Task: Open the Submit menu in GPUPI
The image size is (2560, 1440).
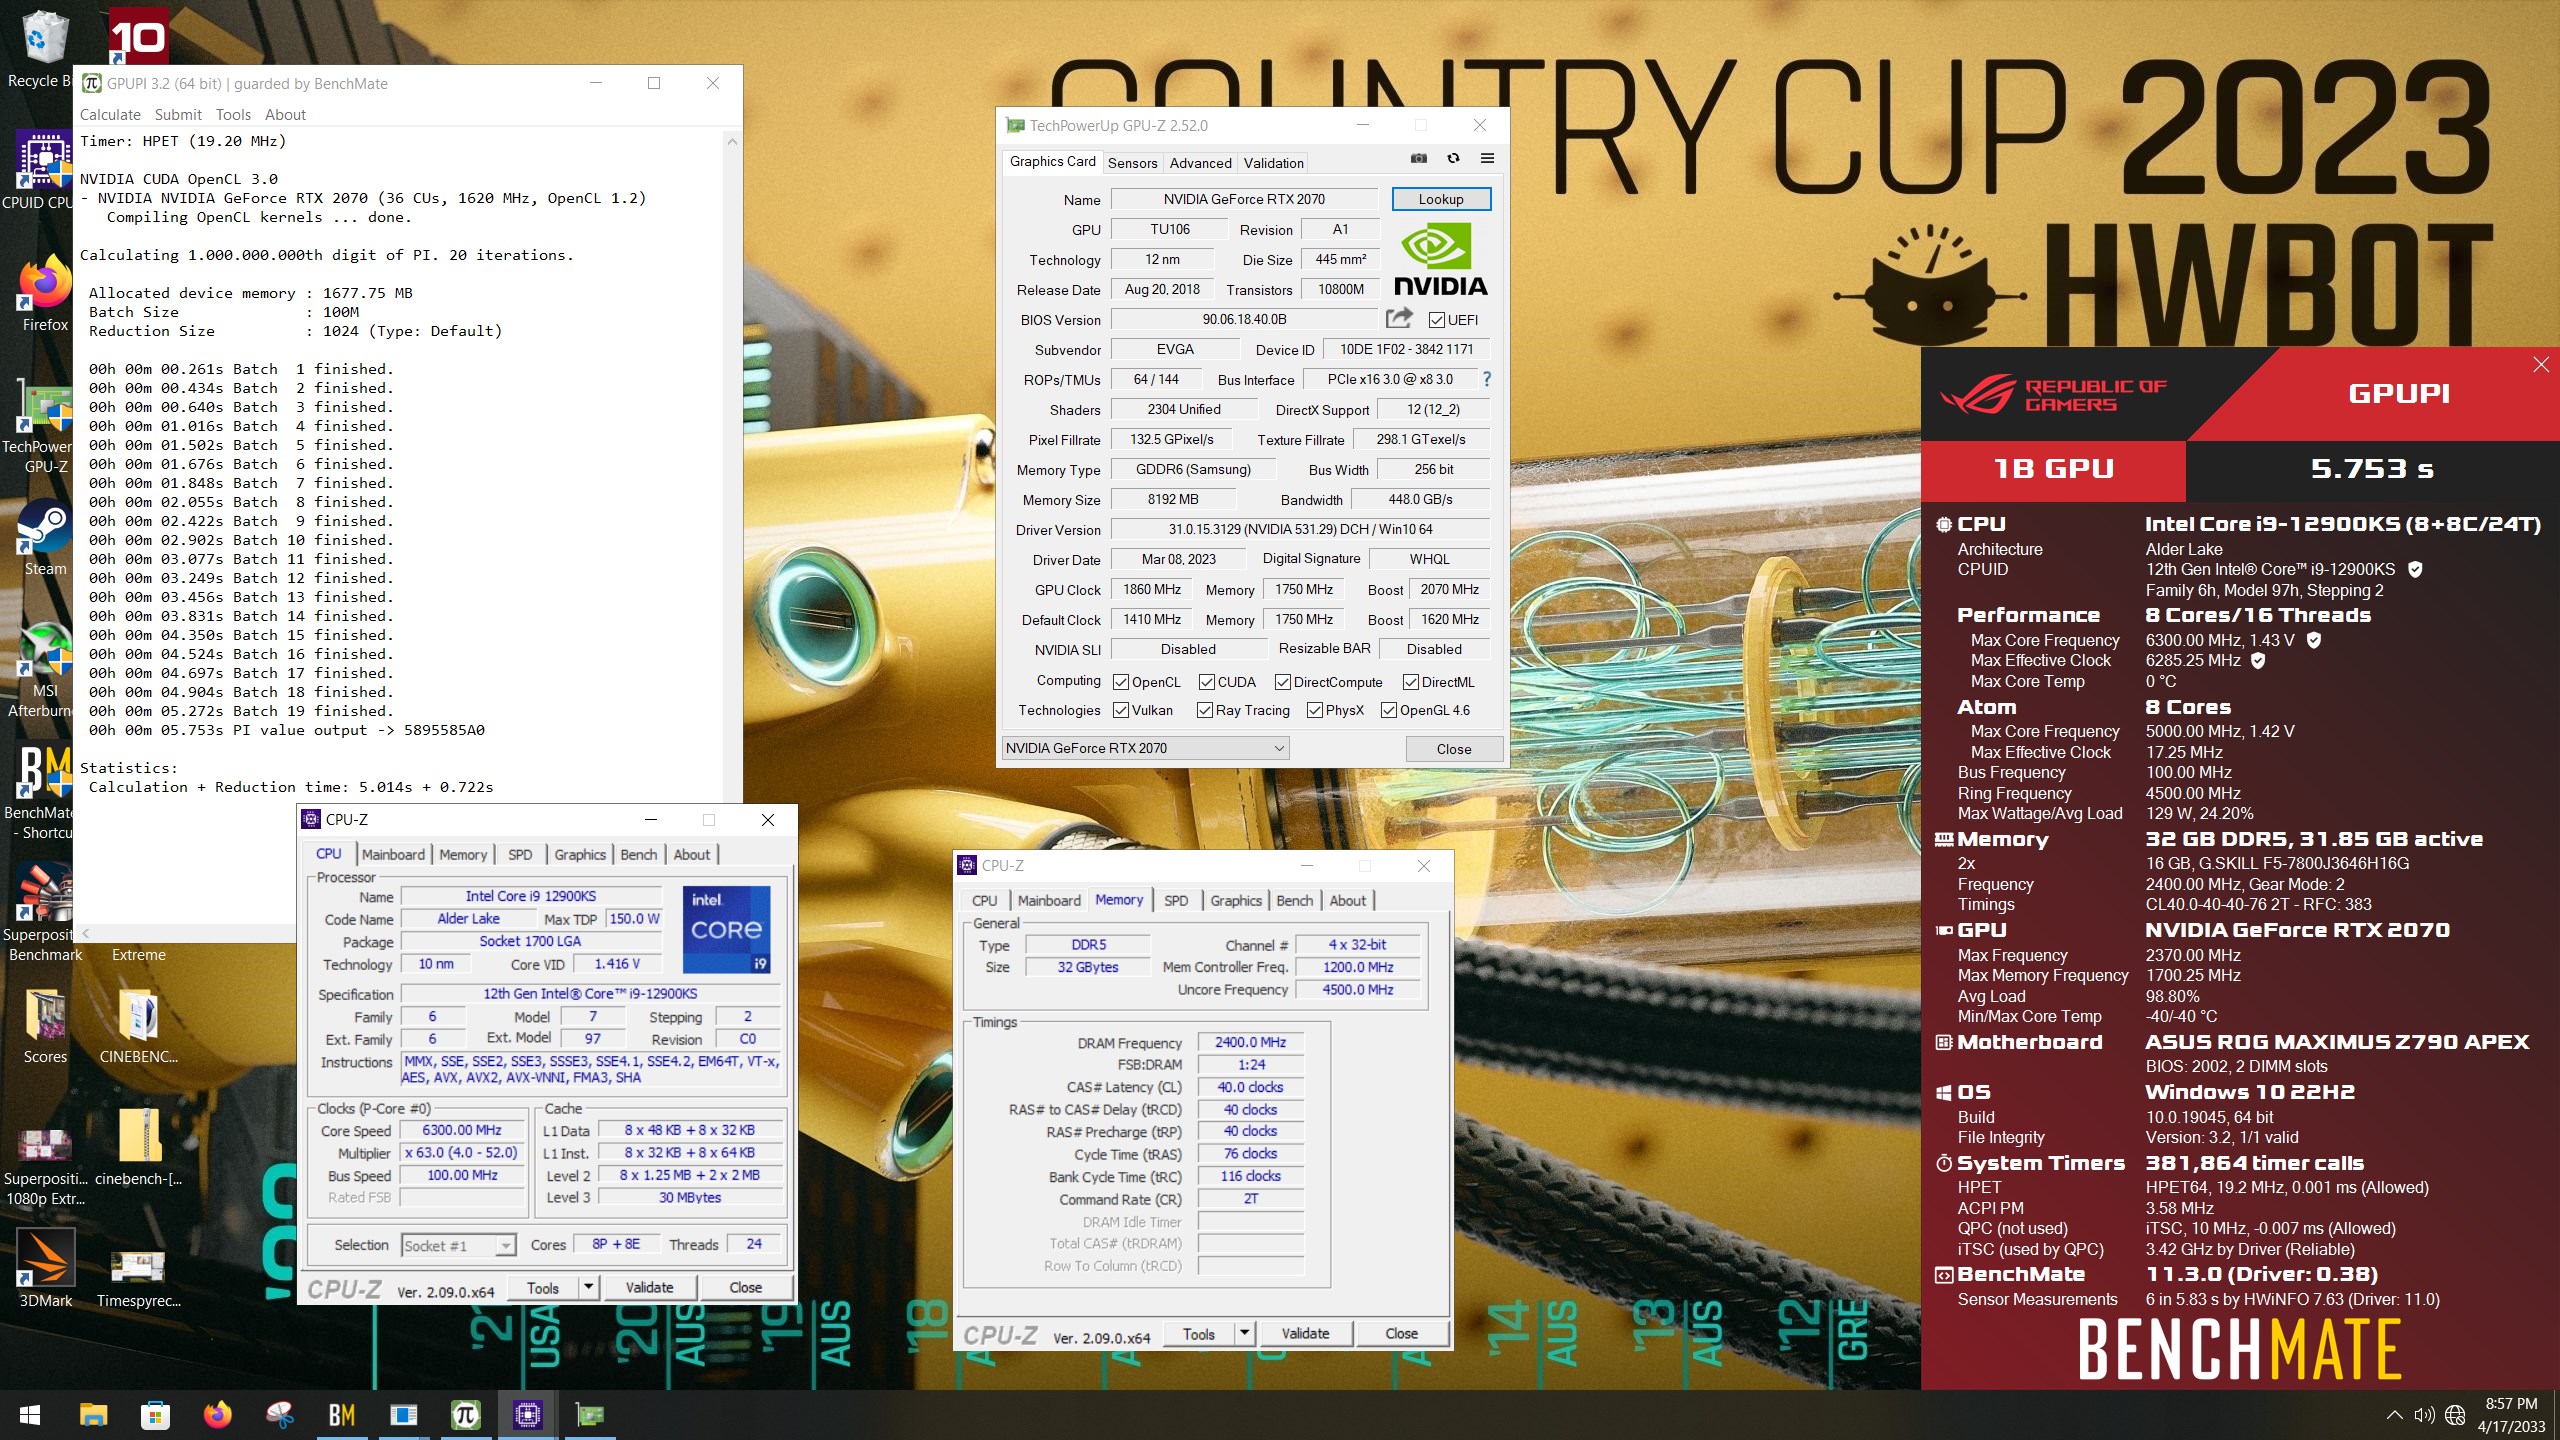Action: pos(178,115)
